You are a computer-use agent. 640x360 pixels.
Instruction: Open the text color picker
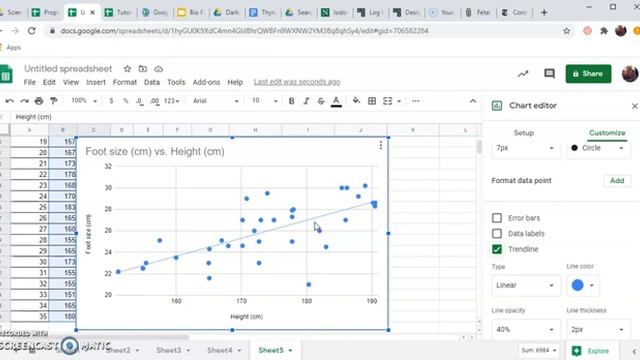click(x=336, y=101)
